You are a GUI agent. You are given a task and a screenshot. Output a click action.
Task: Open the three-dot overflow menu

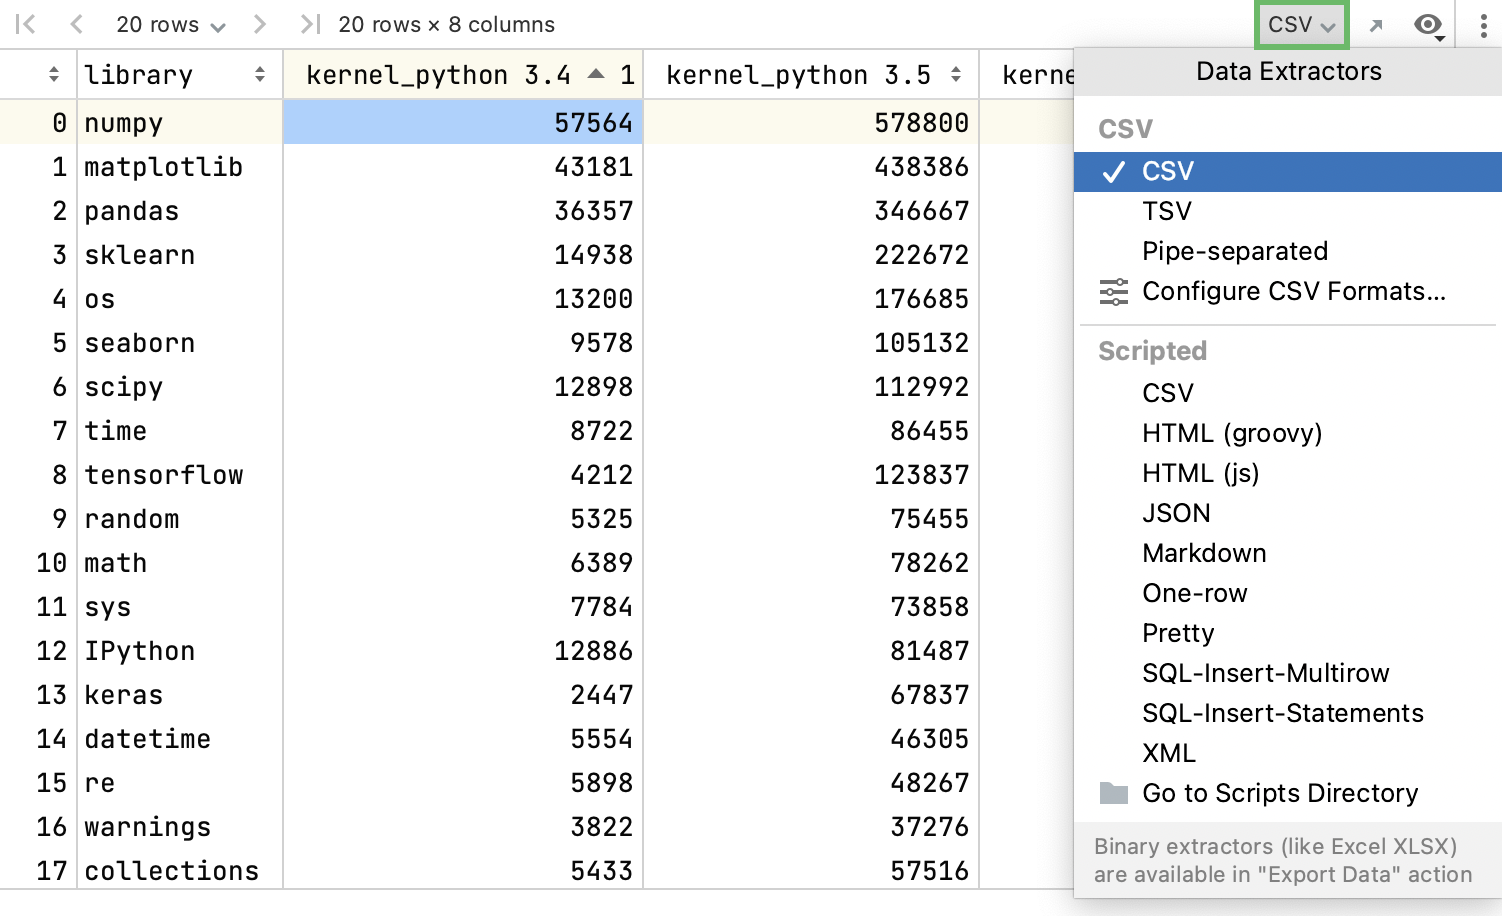tap(1483, 24)
